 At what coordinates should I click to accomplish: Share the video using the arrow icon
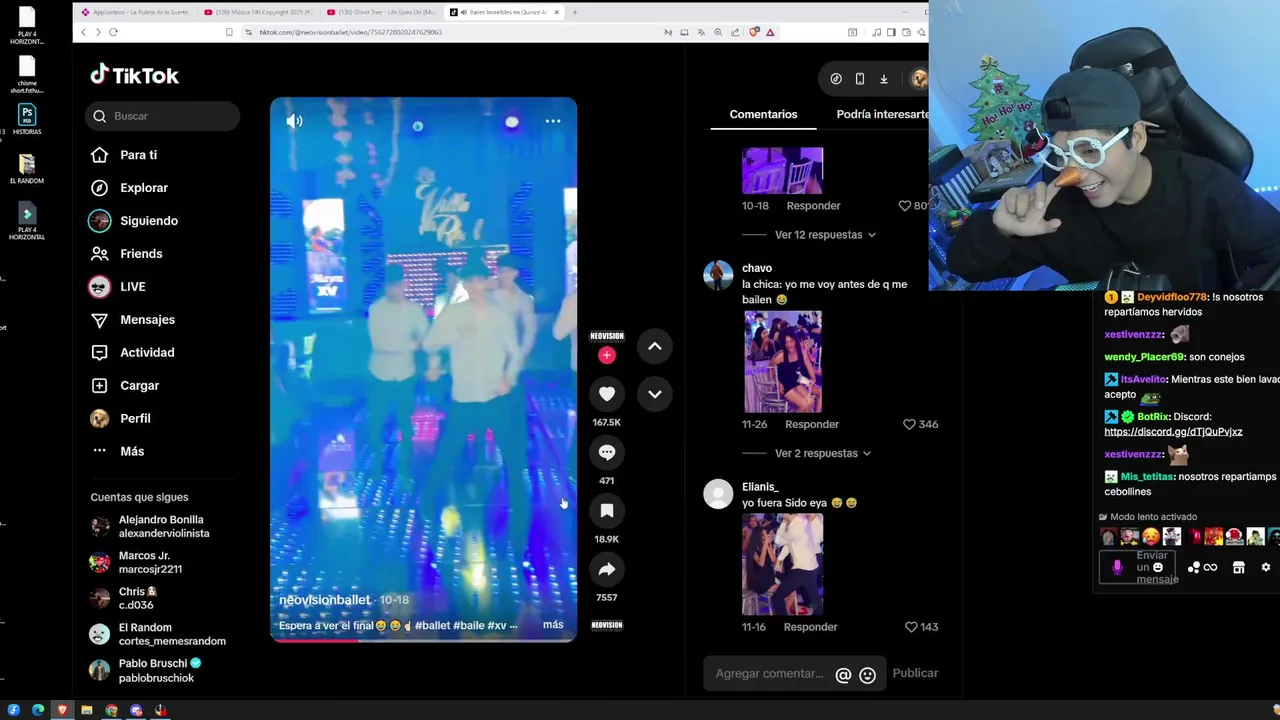[x=607, y=569]
